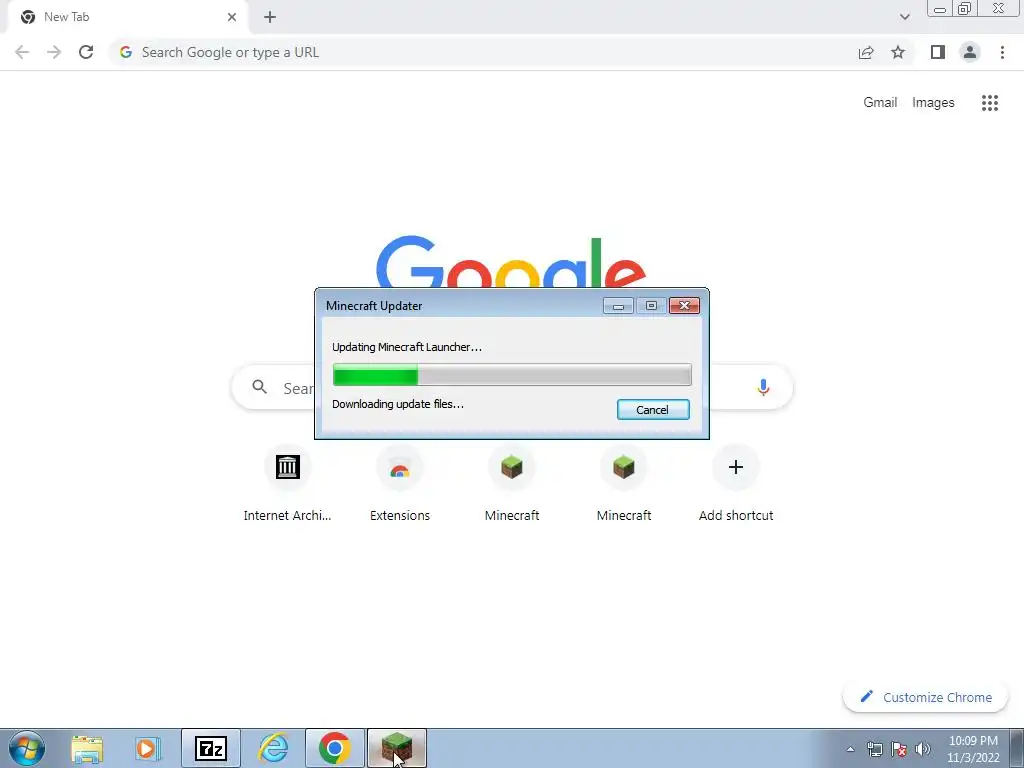Open volume control tray icon
The image size is (1024, 768).
(923, 750)
